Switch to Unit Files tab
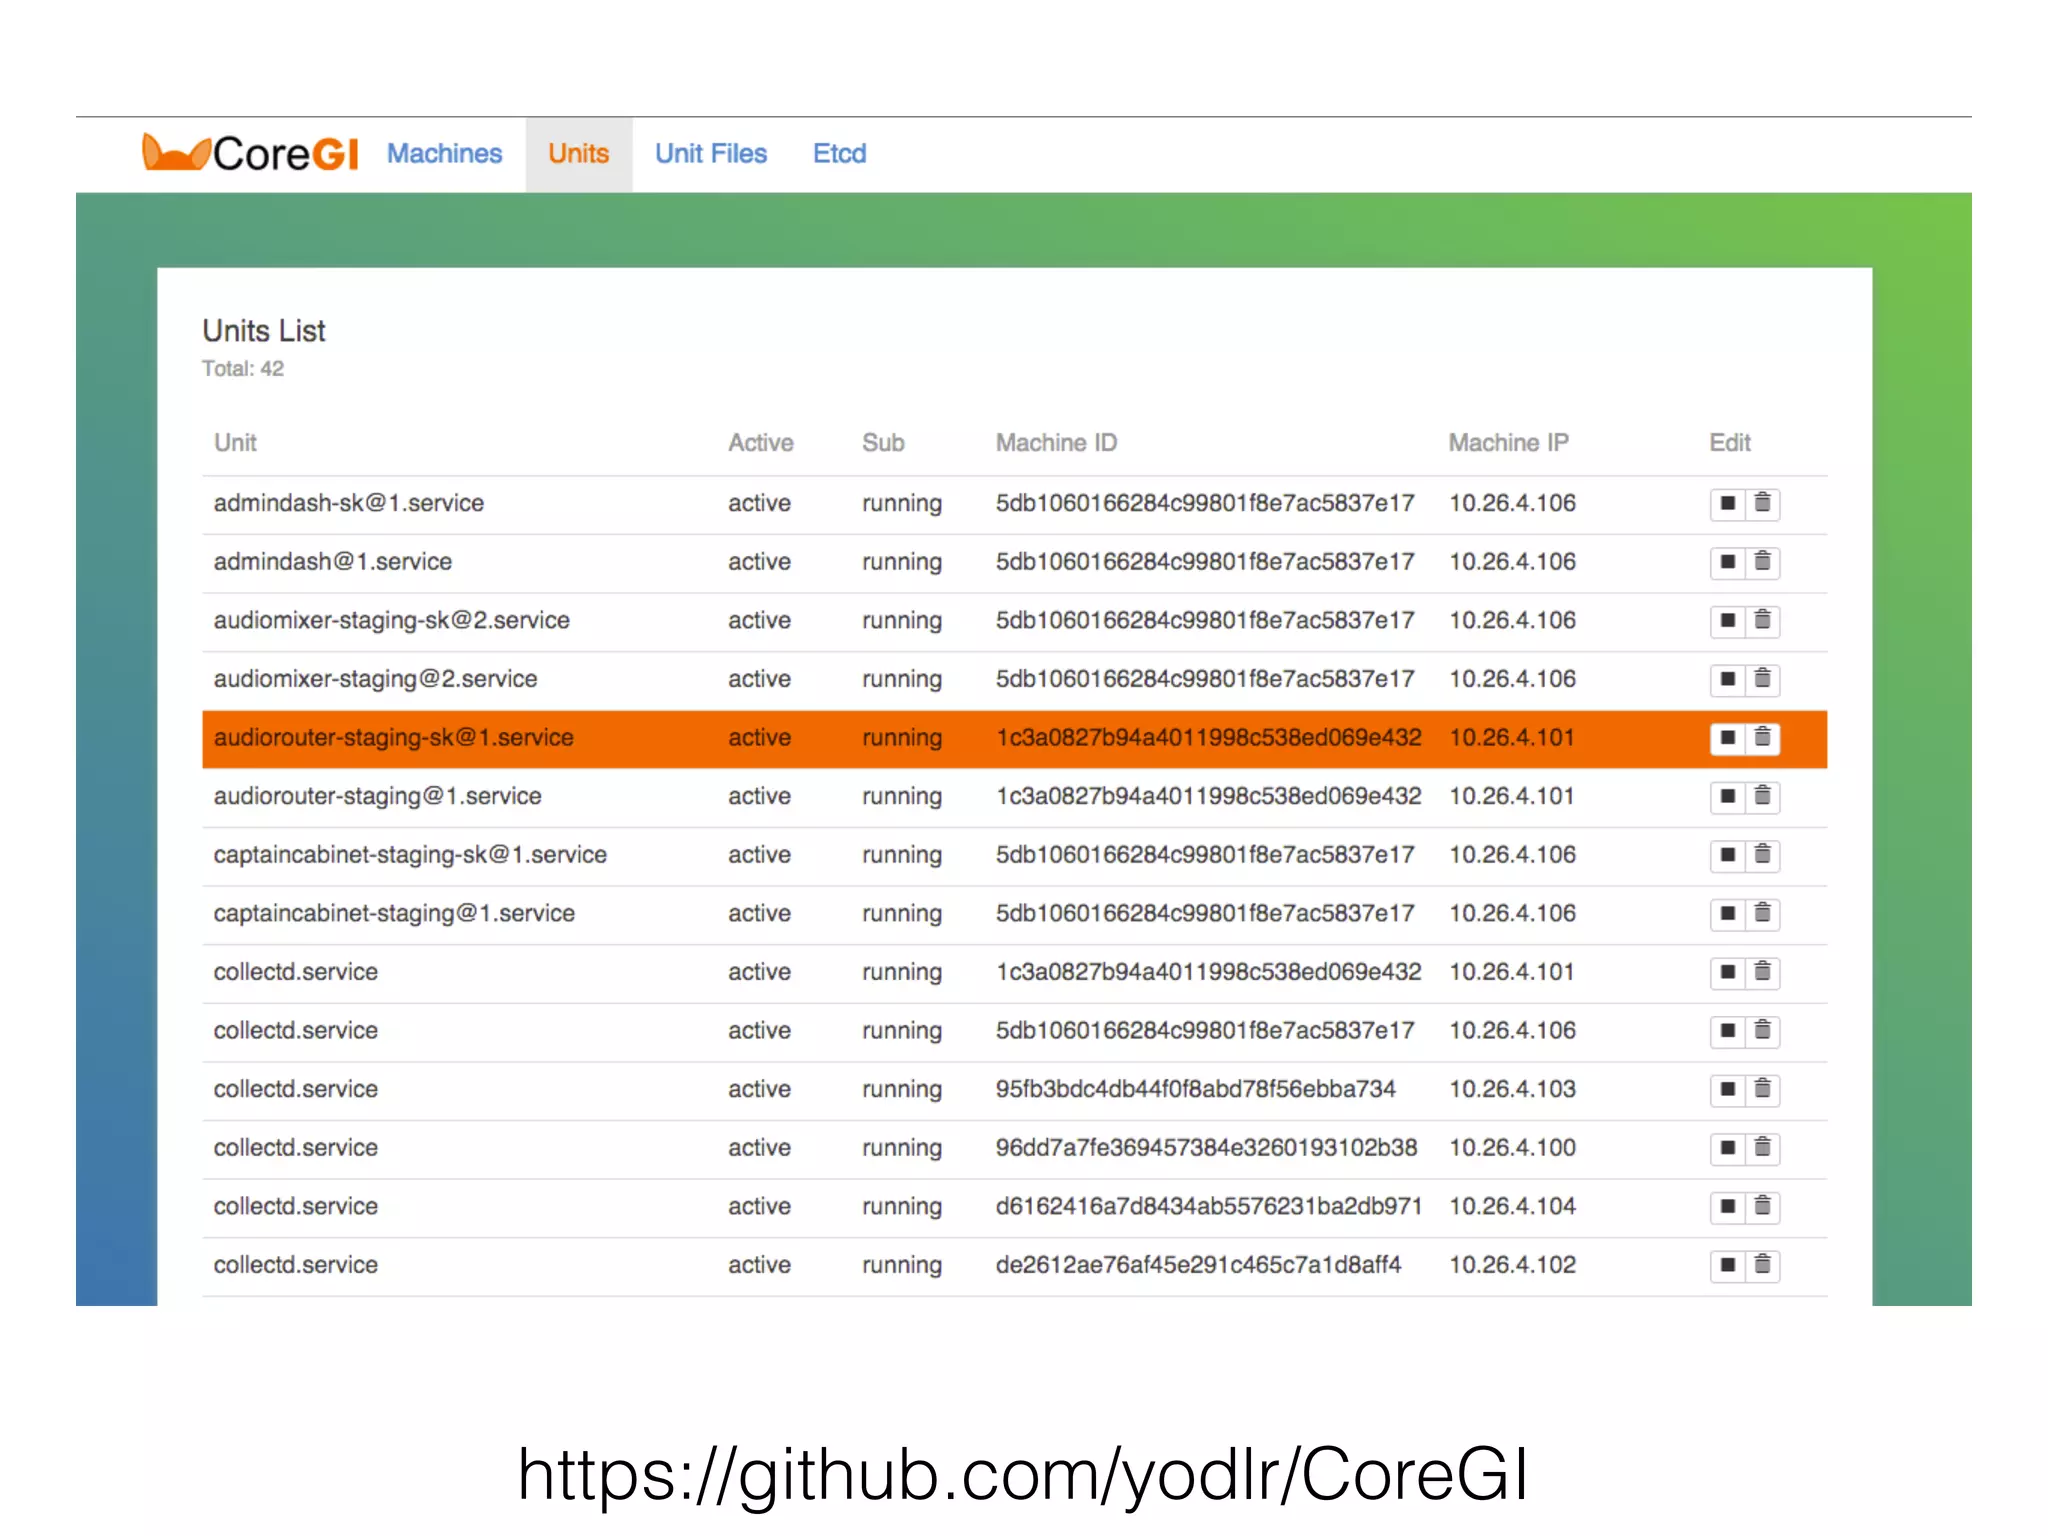This screenshot has height=1536, width=2048. pyautogui.click(x=711, y=154)
